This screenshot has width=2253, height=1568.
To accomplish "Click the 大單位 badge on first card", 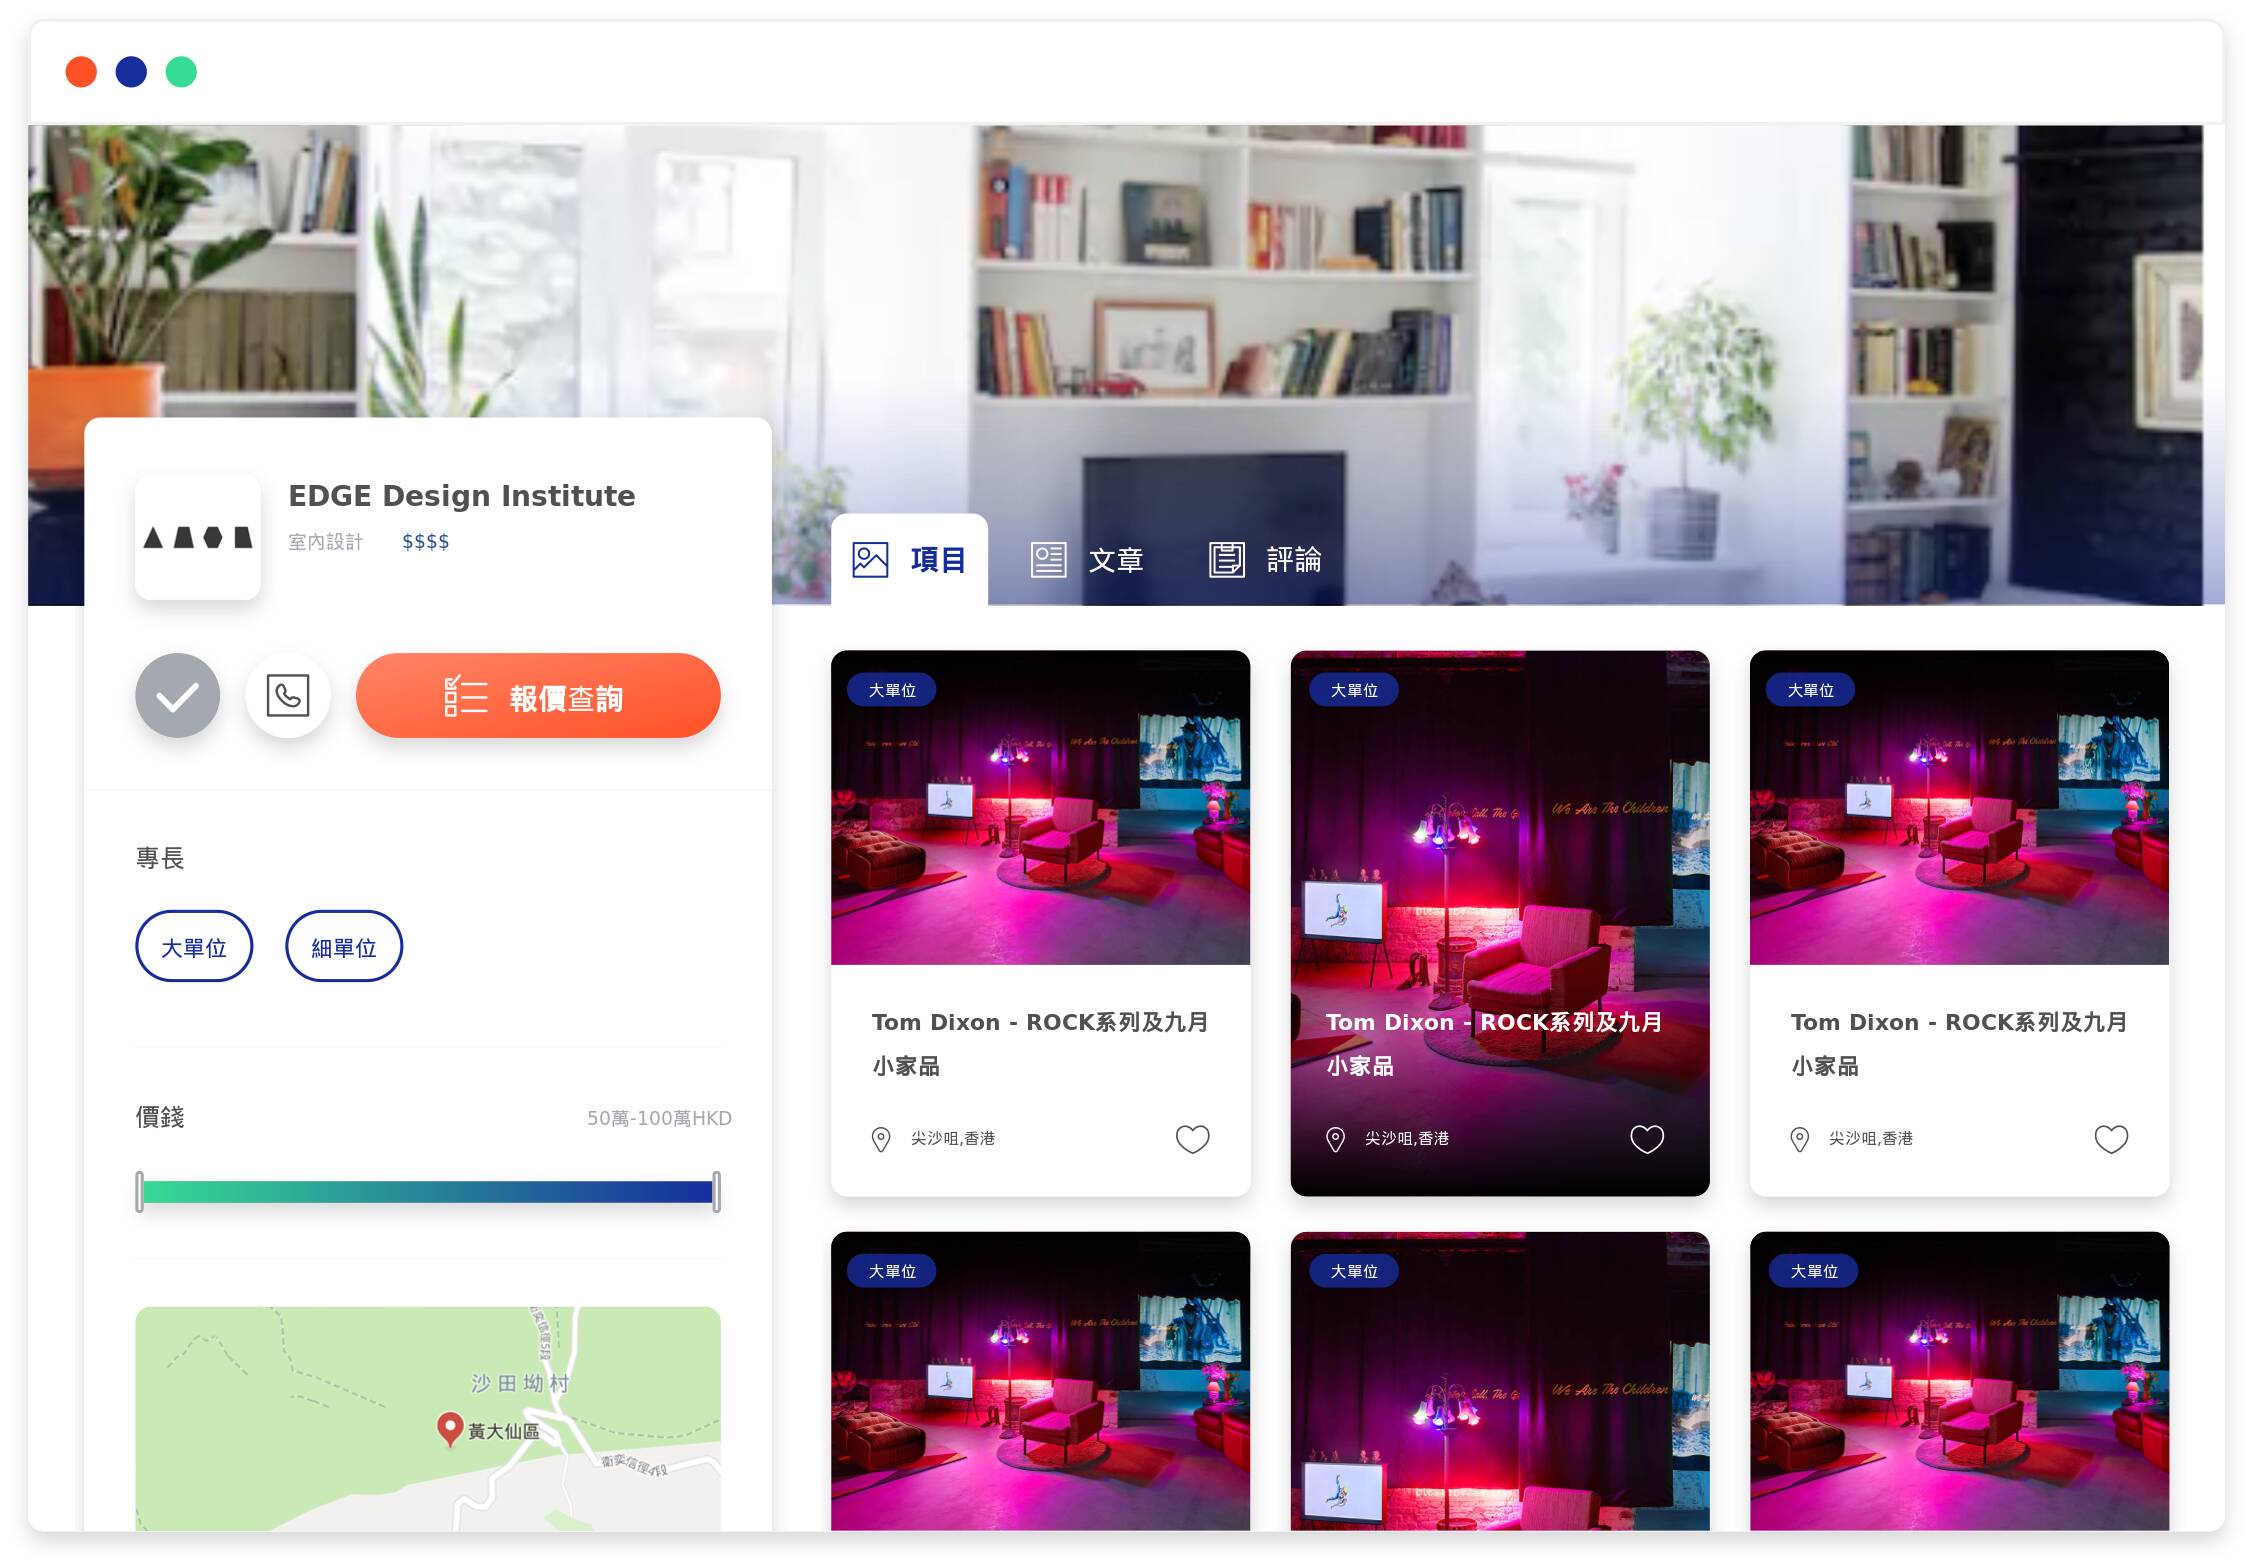I will [892, 690].
